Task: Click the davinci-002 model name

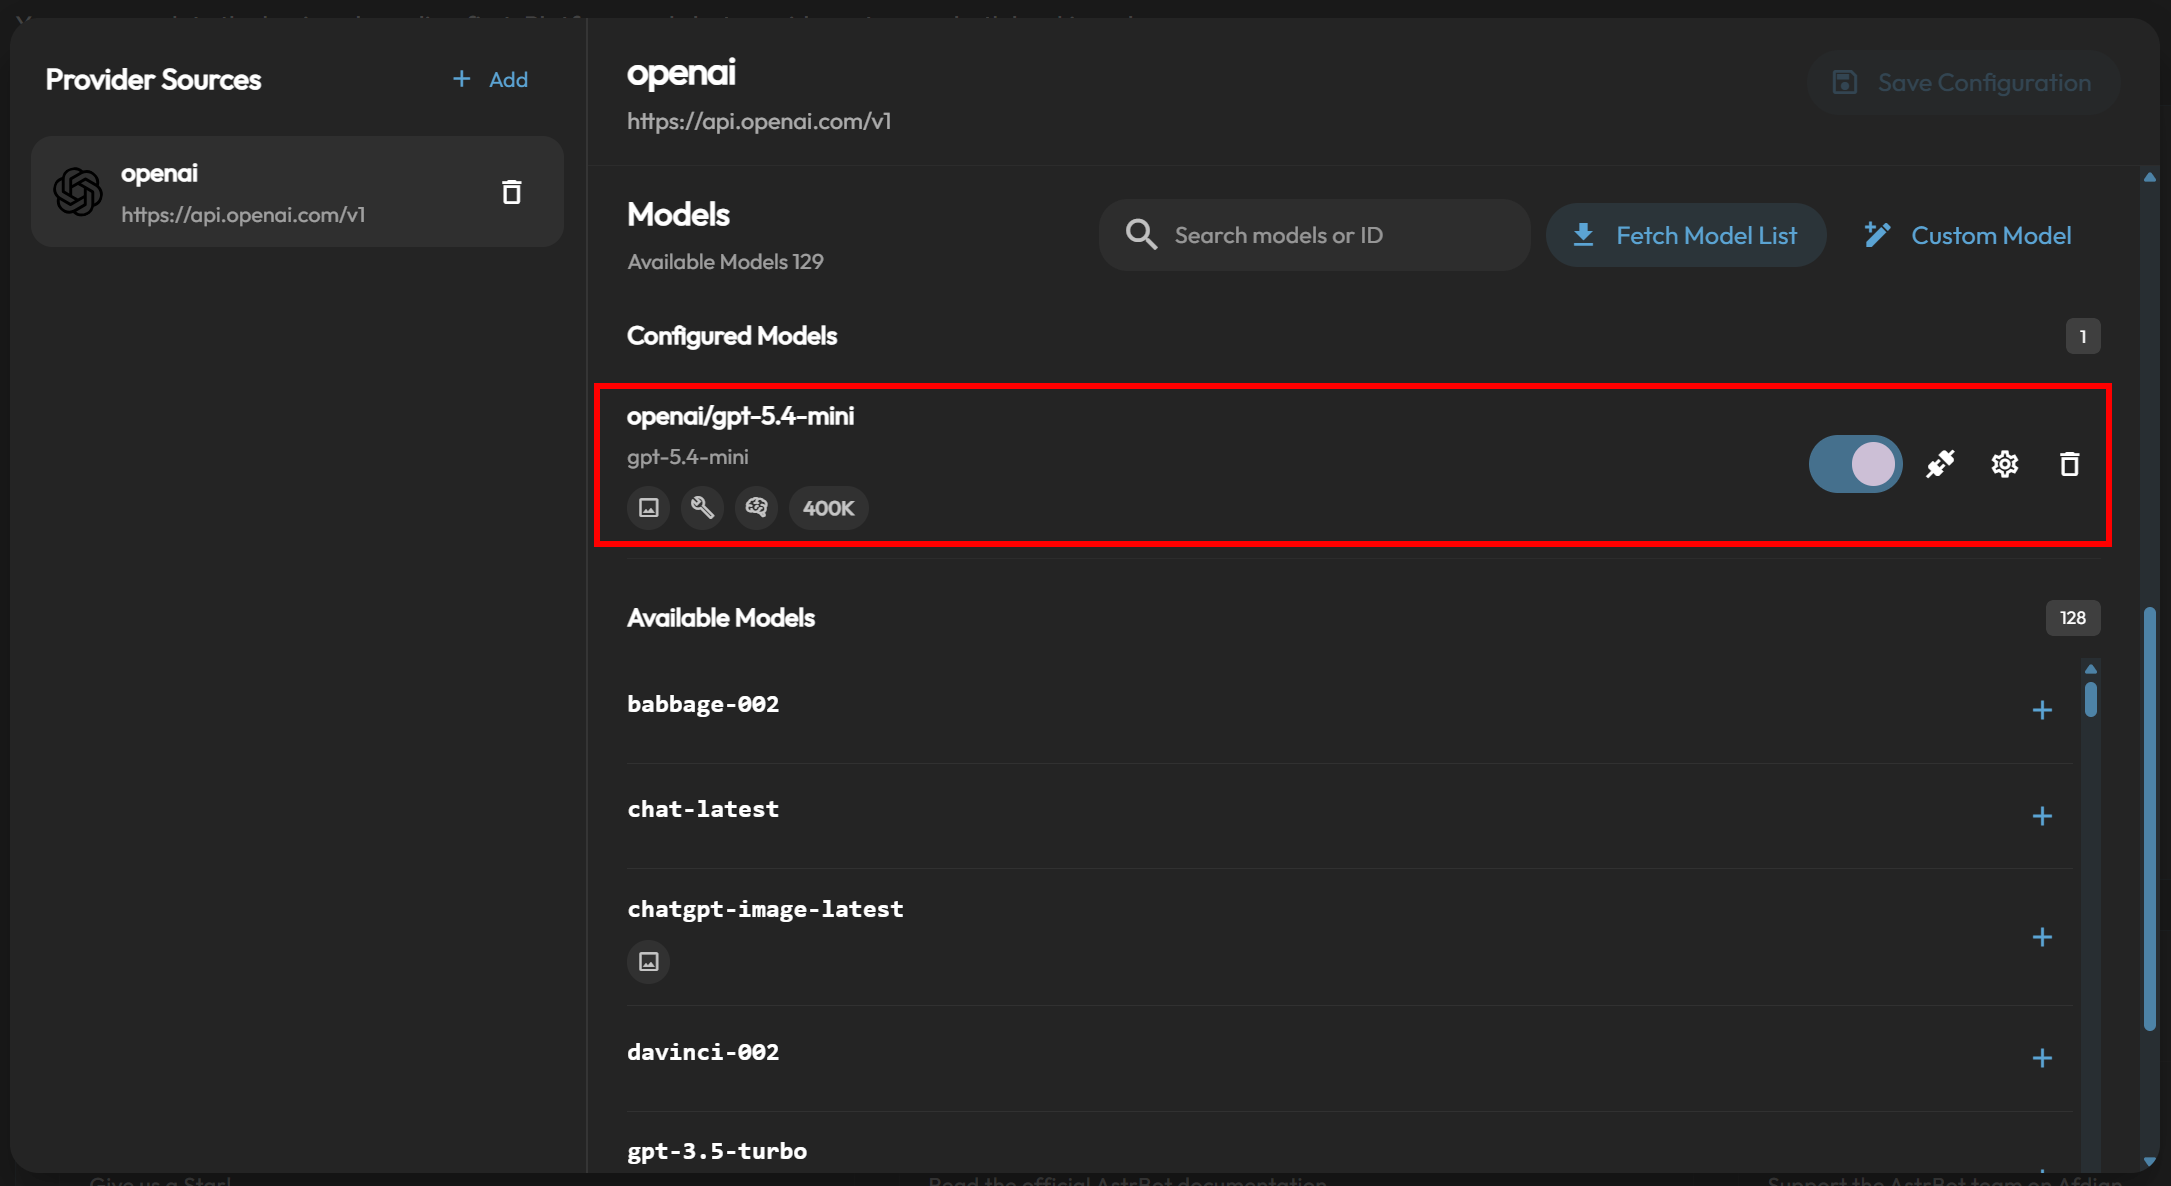Action: pyautogui.click(x=703, y=1052)
